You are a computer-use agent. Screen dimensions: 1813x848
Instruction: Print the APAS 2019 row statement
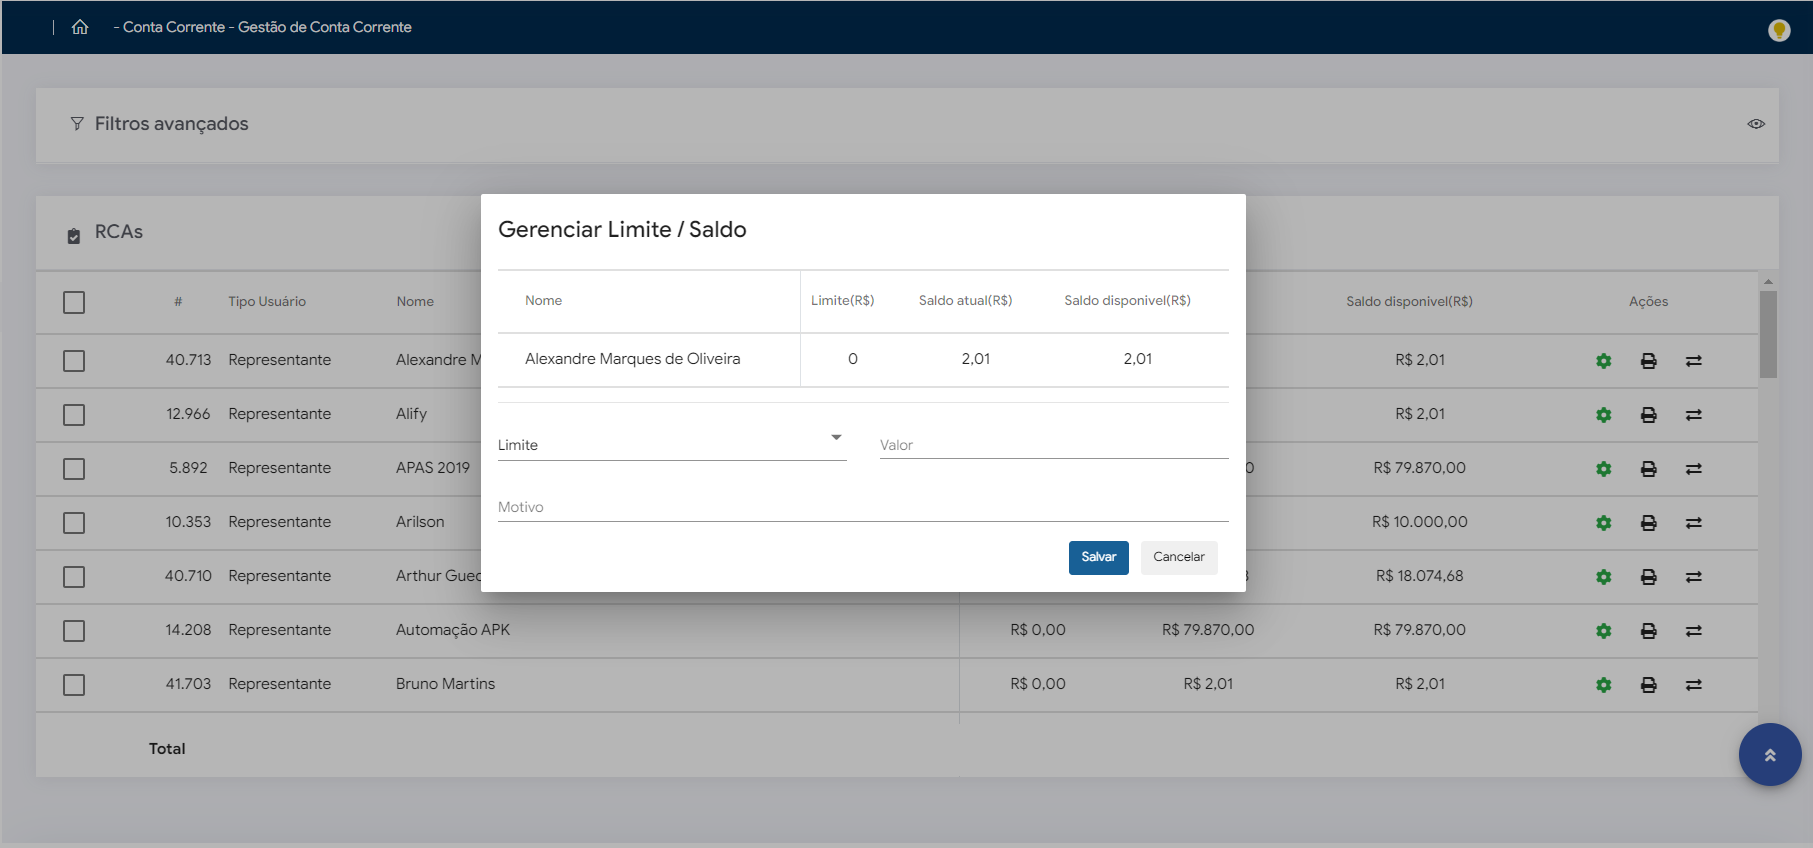click(x=1648, y=469)
